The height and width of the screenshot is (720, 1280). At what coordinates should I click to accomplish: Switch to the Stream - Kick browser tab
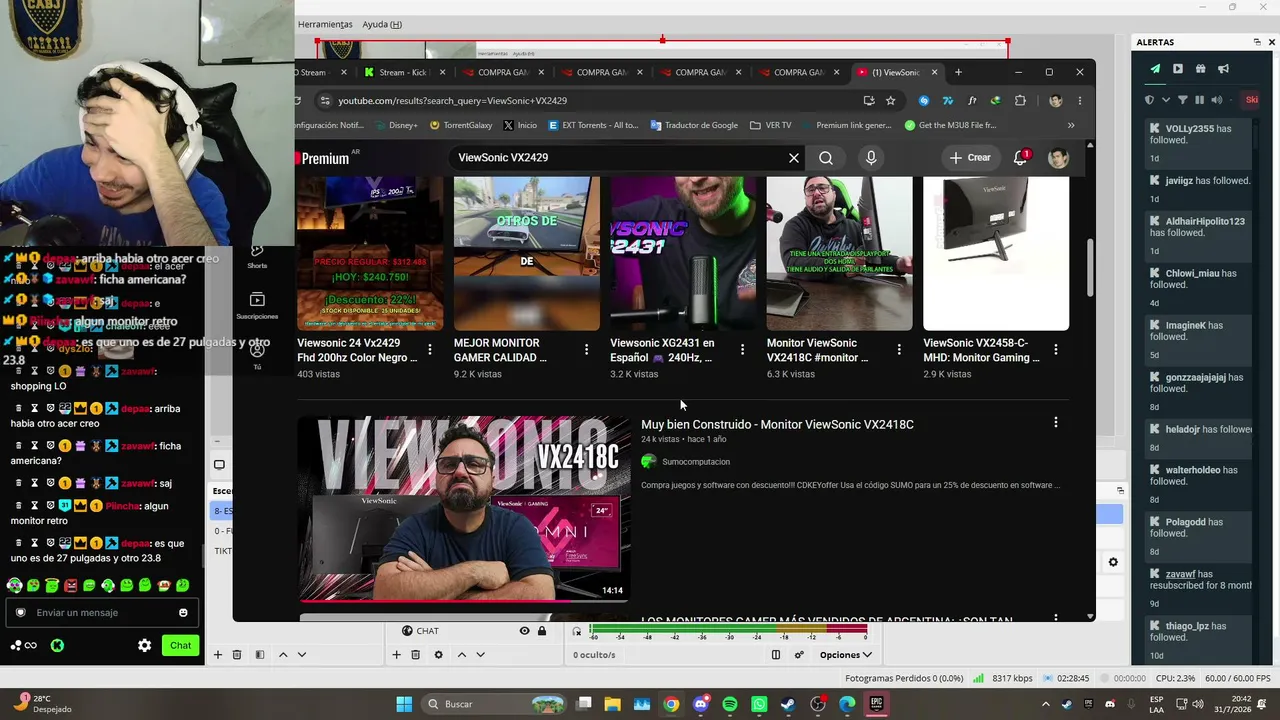click(404, 72)
